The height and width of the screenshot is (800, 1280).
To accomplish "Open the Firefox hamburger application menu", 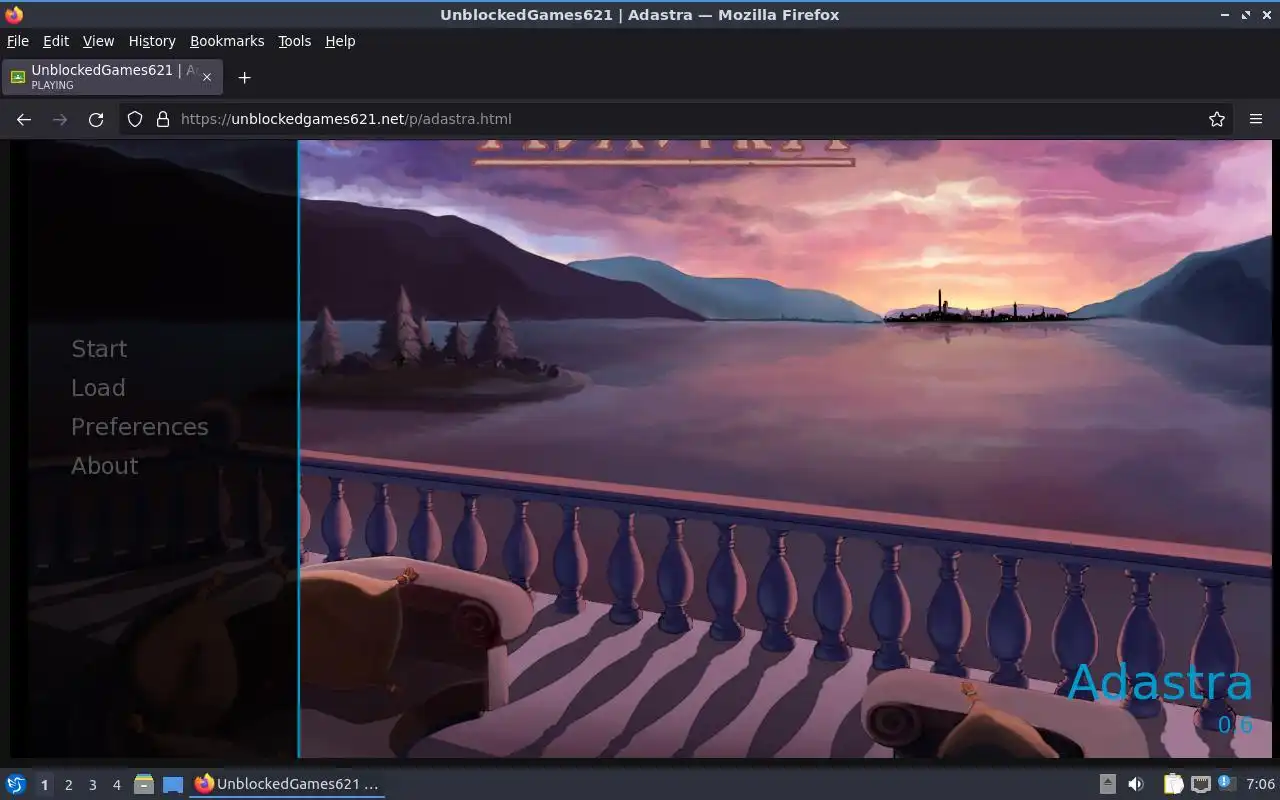I will pos(1256,119).
